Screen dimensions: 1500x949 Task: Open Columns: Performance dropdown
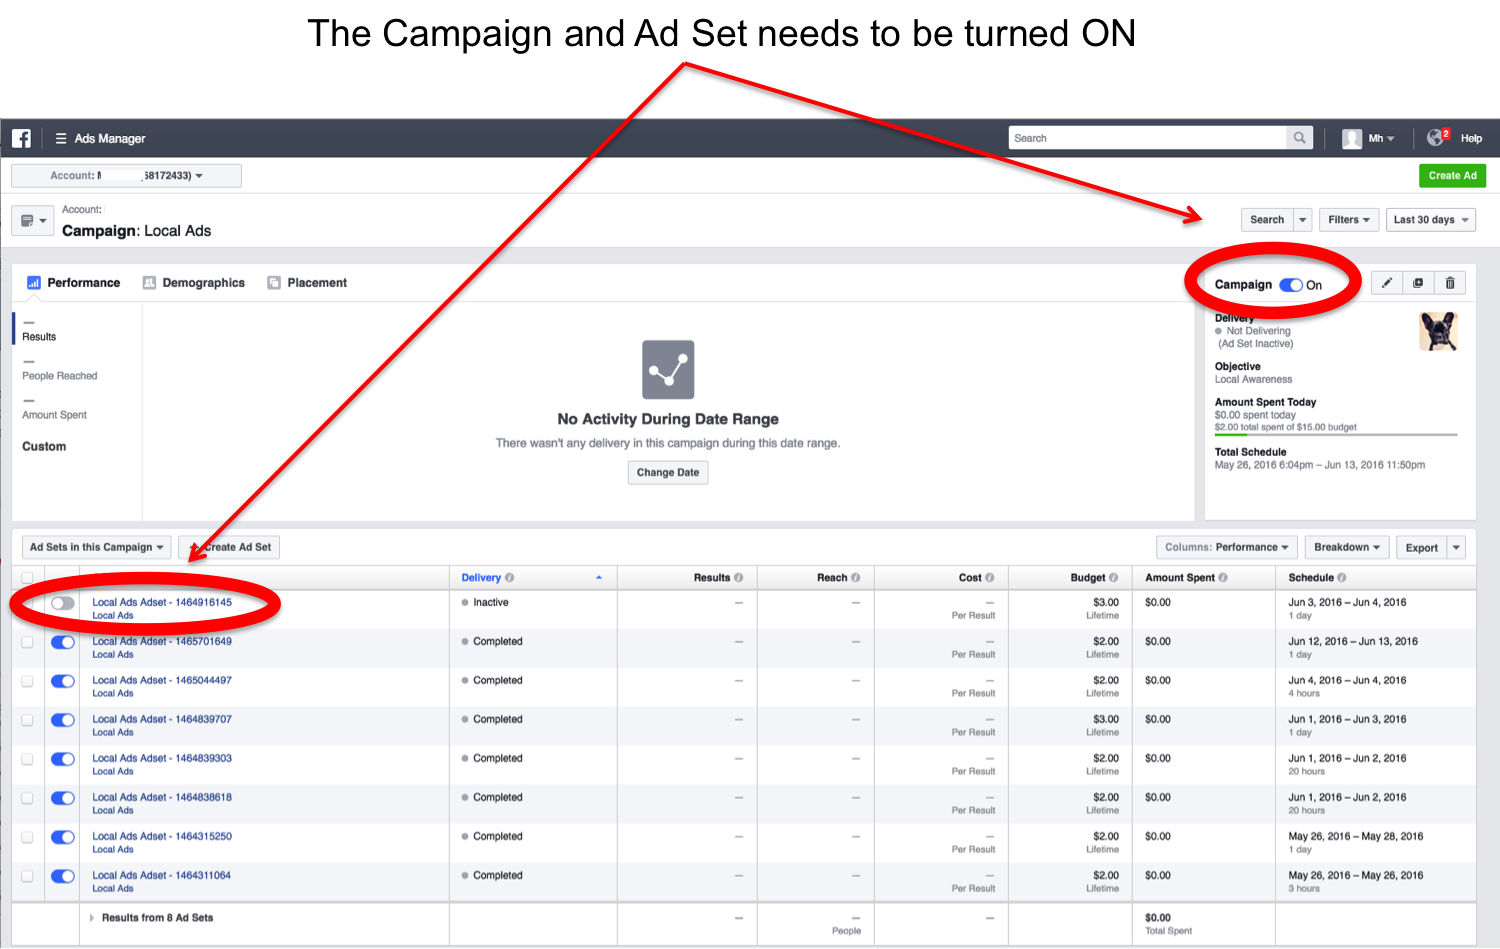pos(1227,547)
